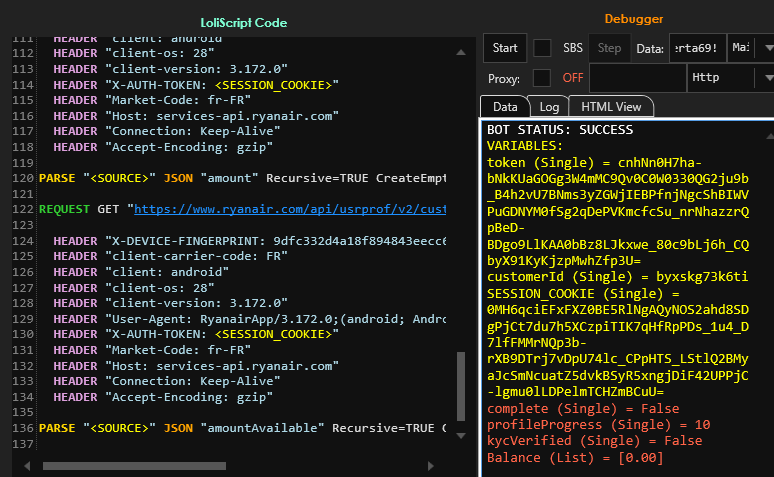This screenshot has height=477, width=774.
Task: Toggle the SBS step-by-step checkbox
Action: click(x=542, y=48)
